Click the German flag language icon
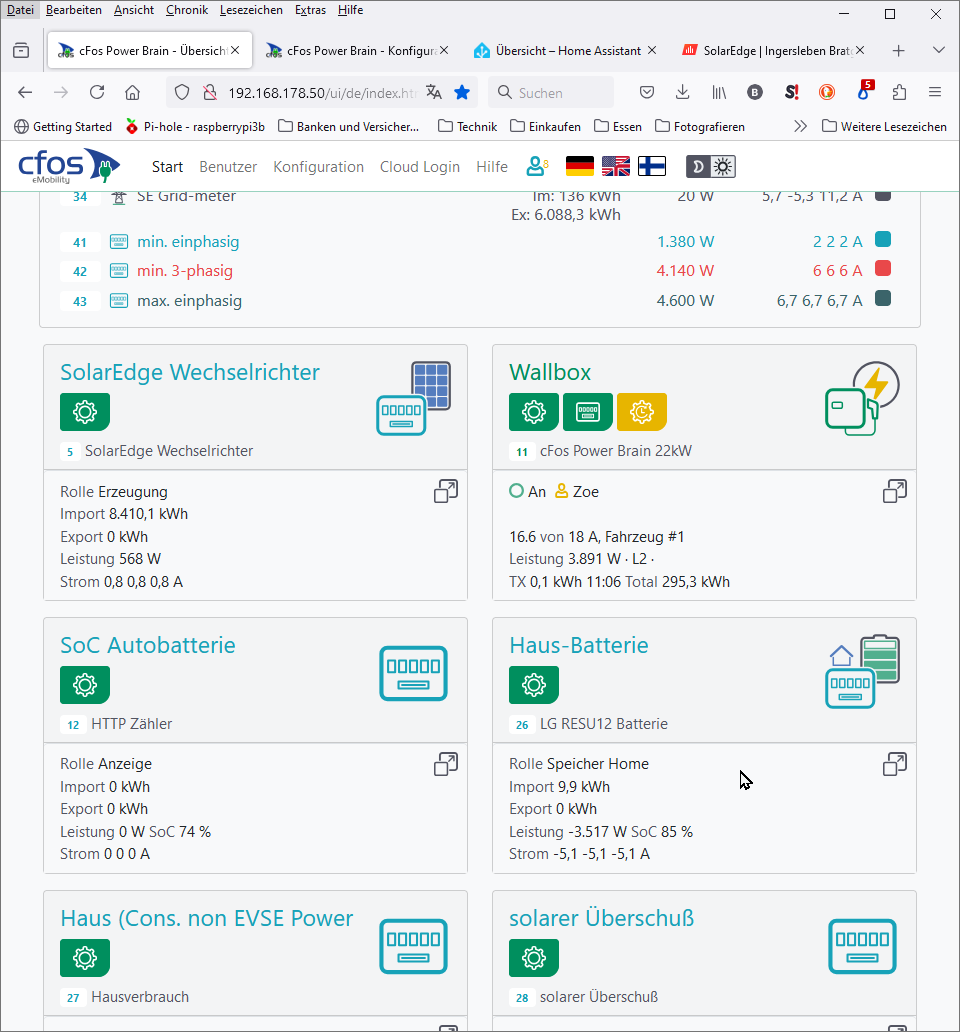This screenshot has width=960, height=1032. click(580, 167)
